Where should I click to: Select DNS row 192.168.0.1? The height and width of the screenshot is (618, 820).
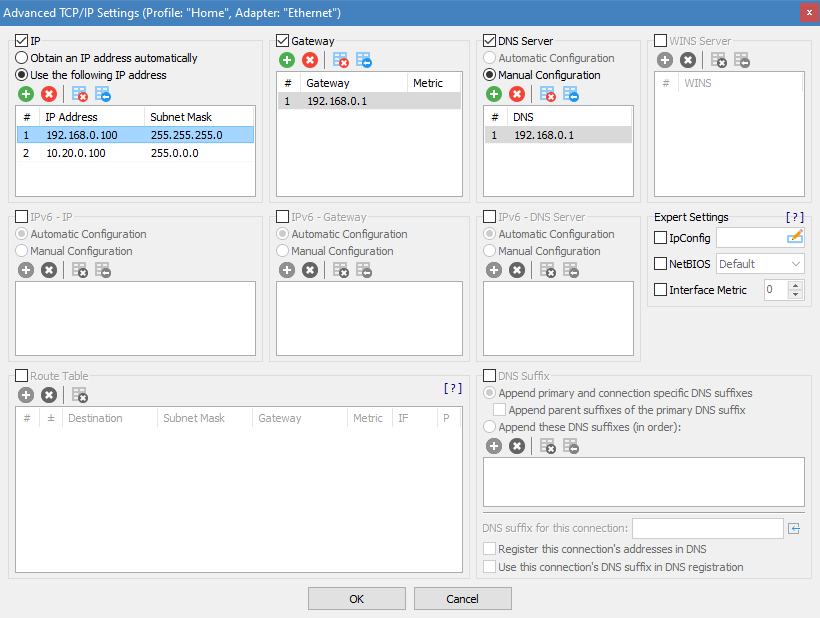tap(558, 135)
